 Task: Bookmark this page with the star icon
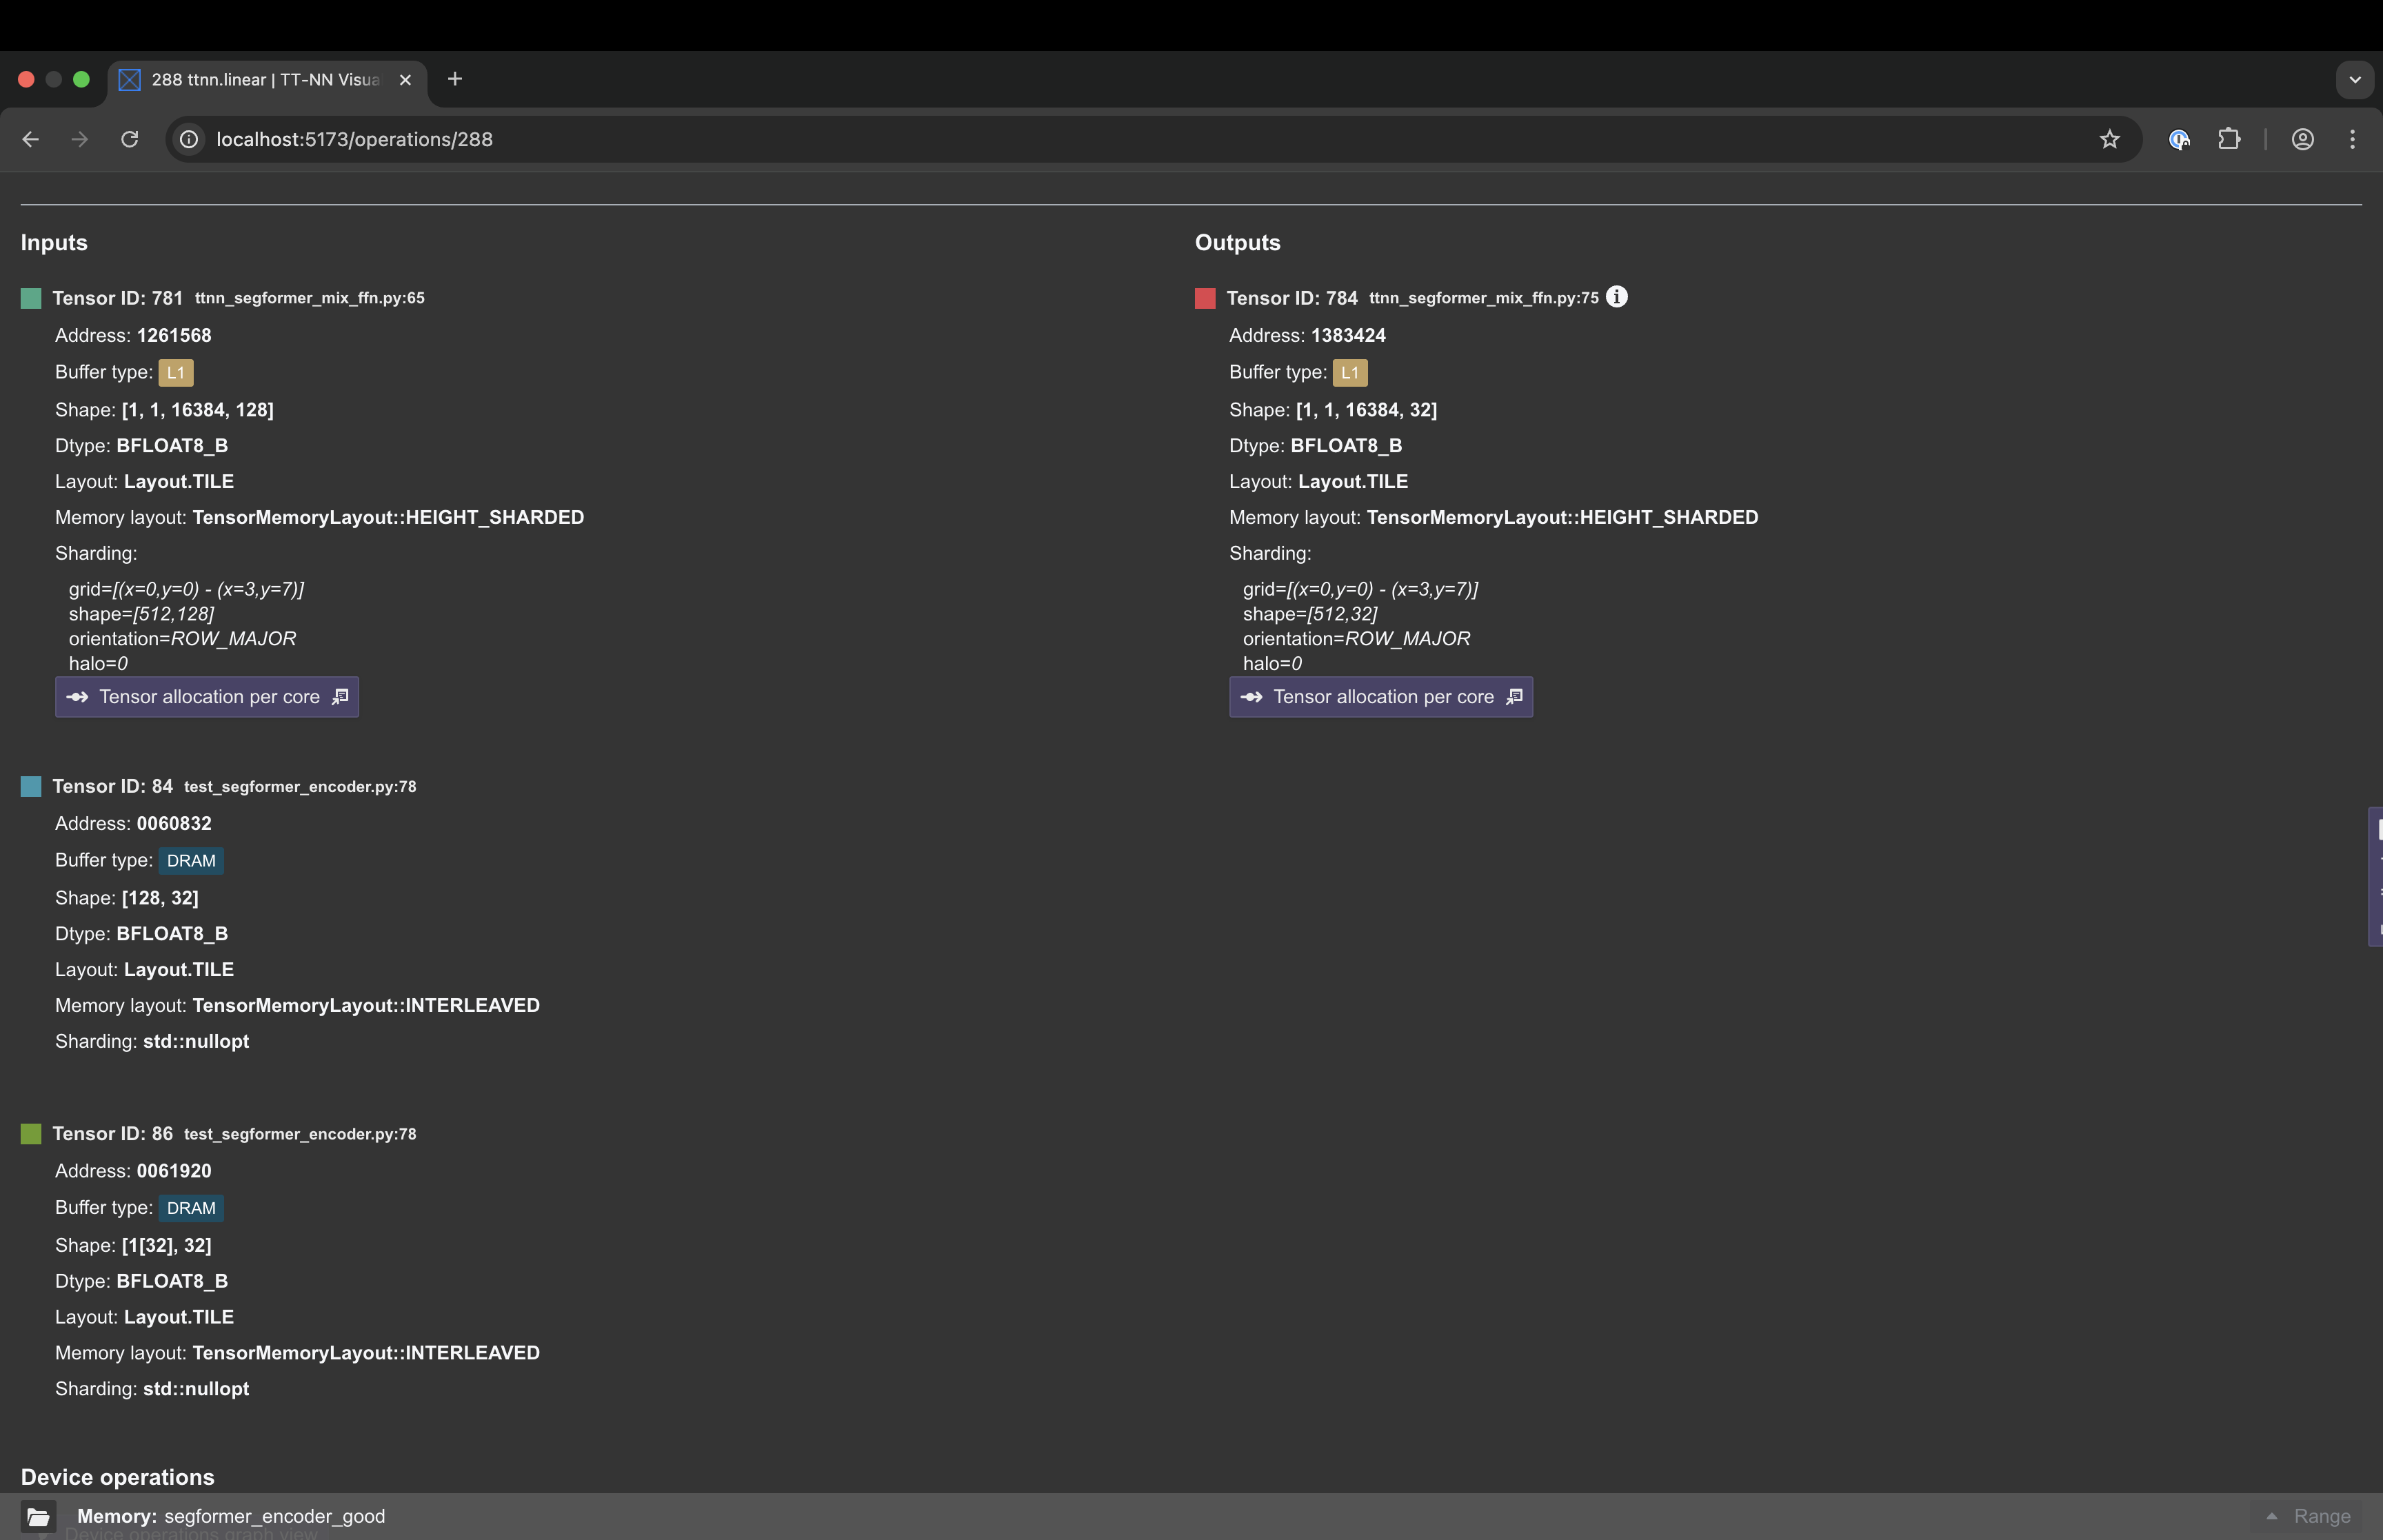[x=2109, y=139]
